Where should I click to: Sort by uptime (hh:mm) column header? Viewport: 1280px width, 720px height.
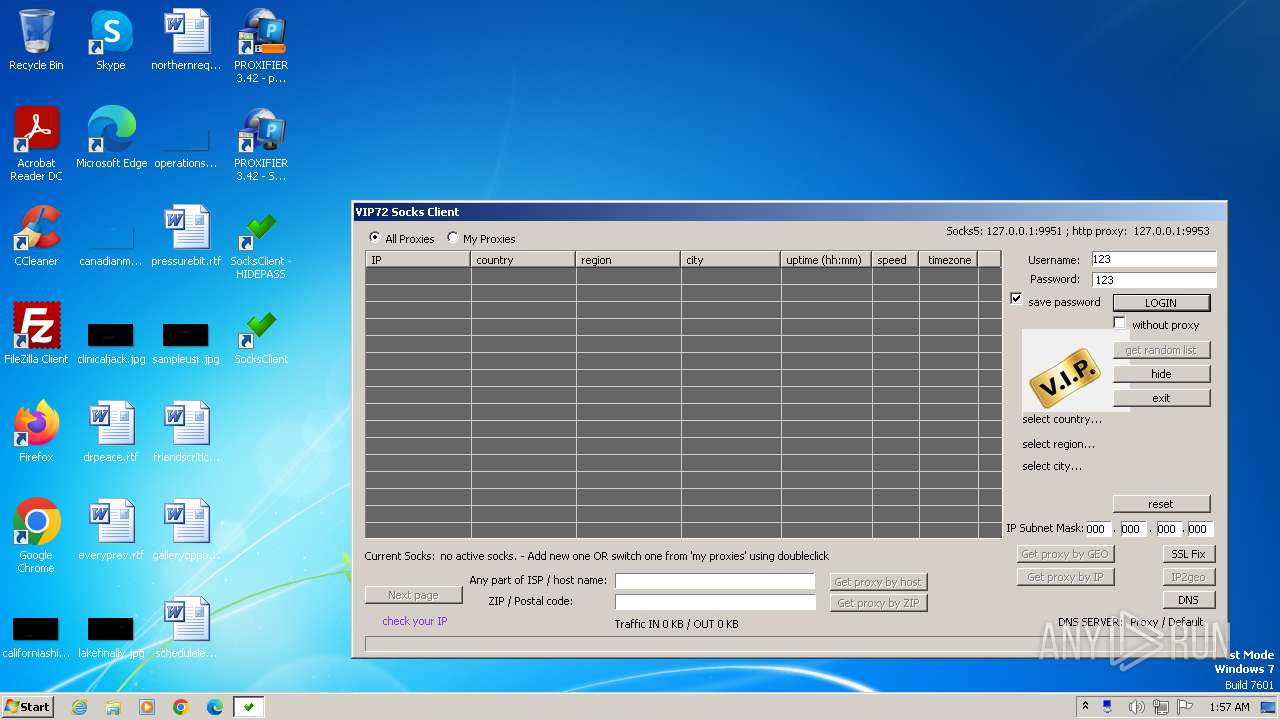tap(826, 259)
